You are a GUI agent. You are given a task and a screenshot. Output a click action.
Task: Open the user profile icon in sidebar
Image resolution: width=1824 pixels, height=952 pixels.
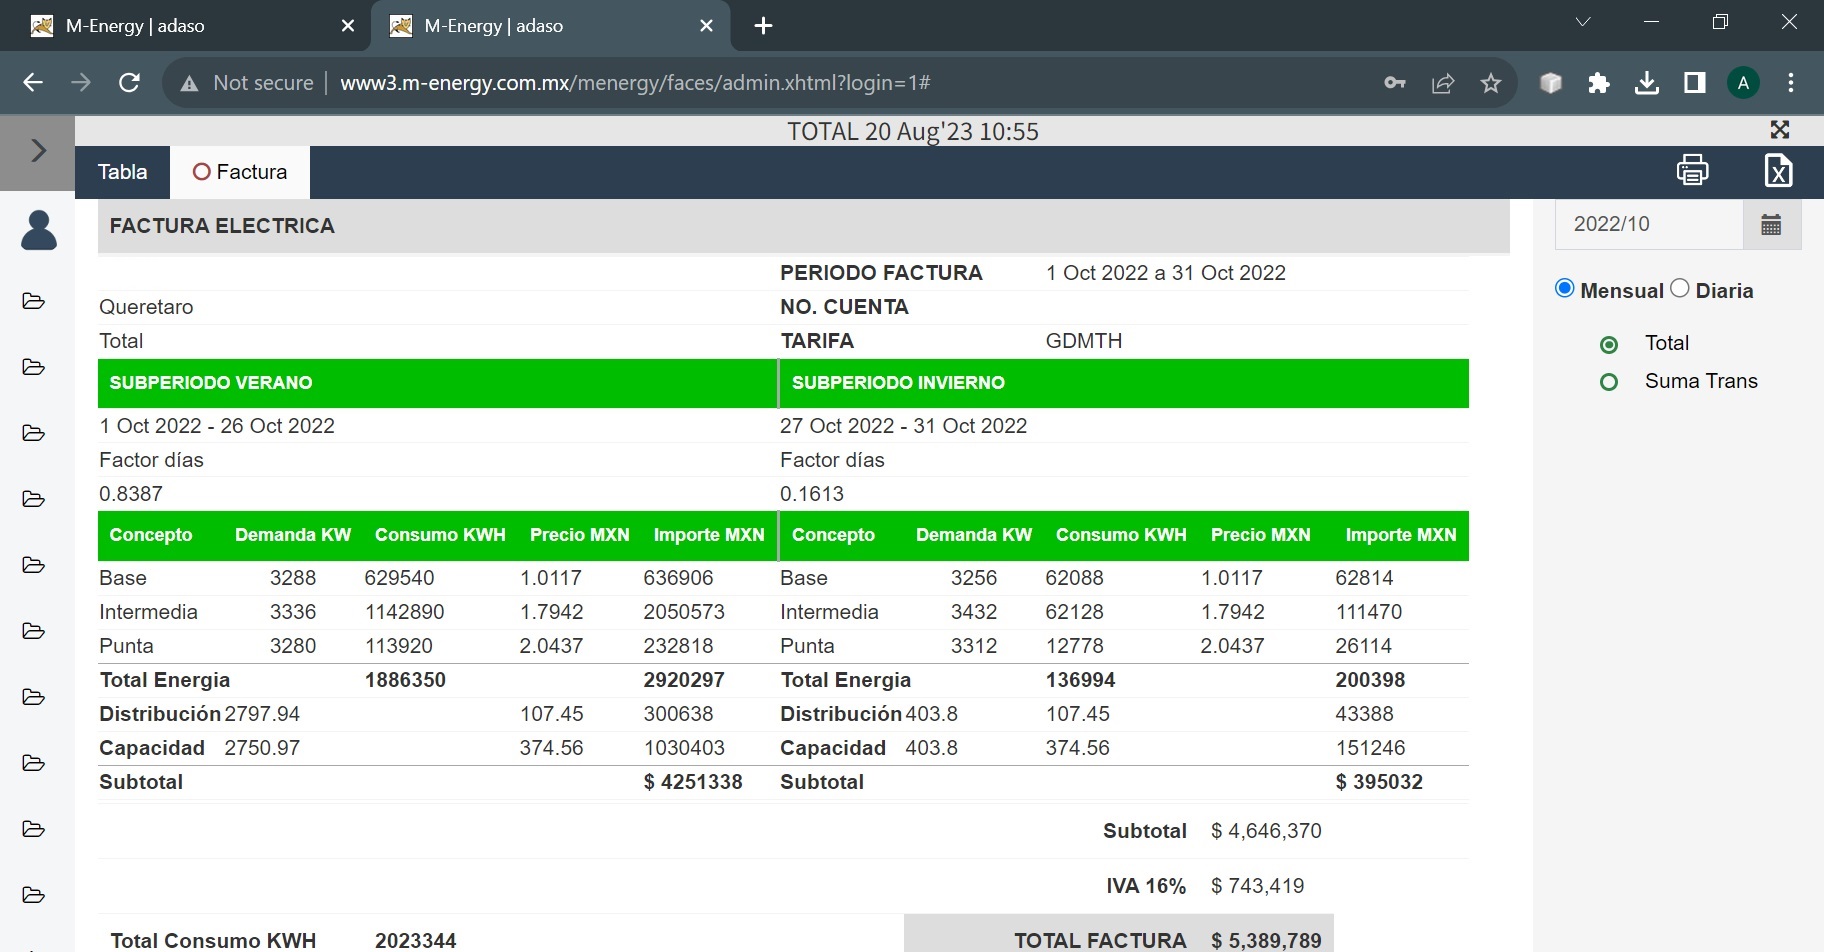click(39, 230)
